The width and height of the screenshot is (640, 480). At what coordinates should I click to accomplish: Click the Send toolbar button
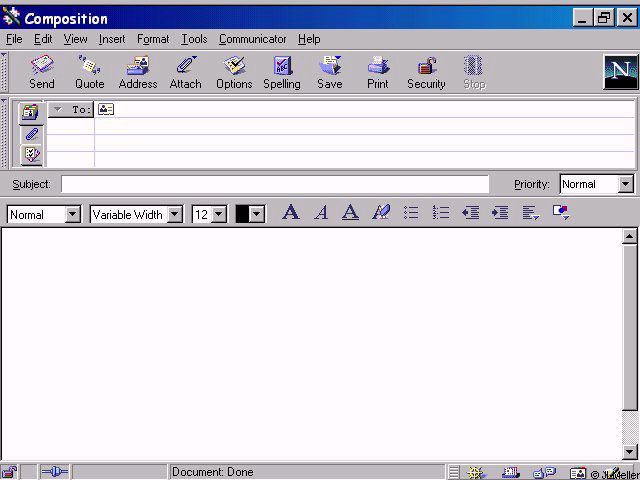(42, 73)
